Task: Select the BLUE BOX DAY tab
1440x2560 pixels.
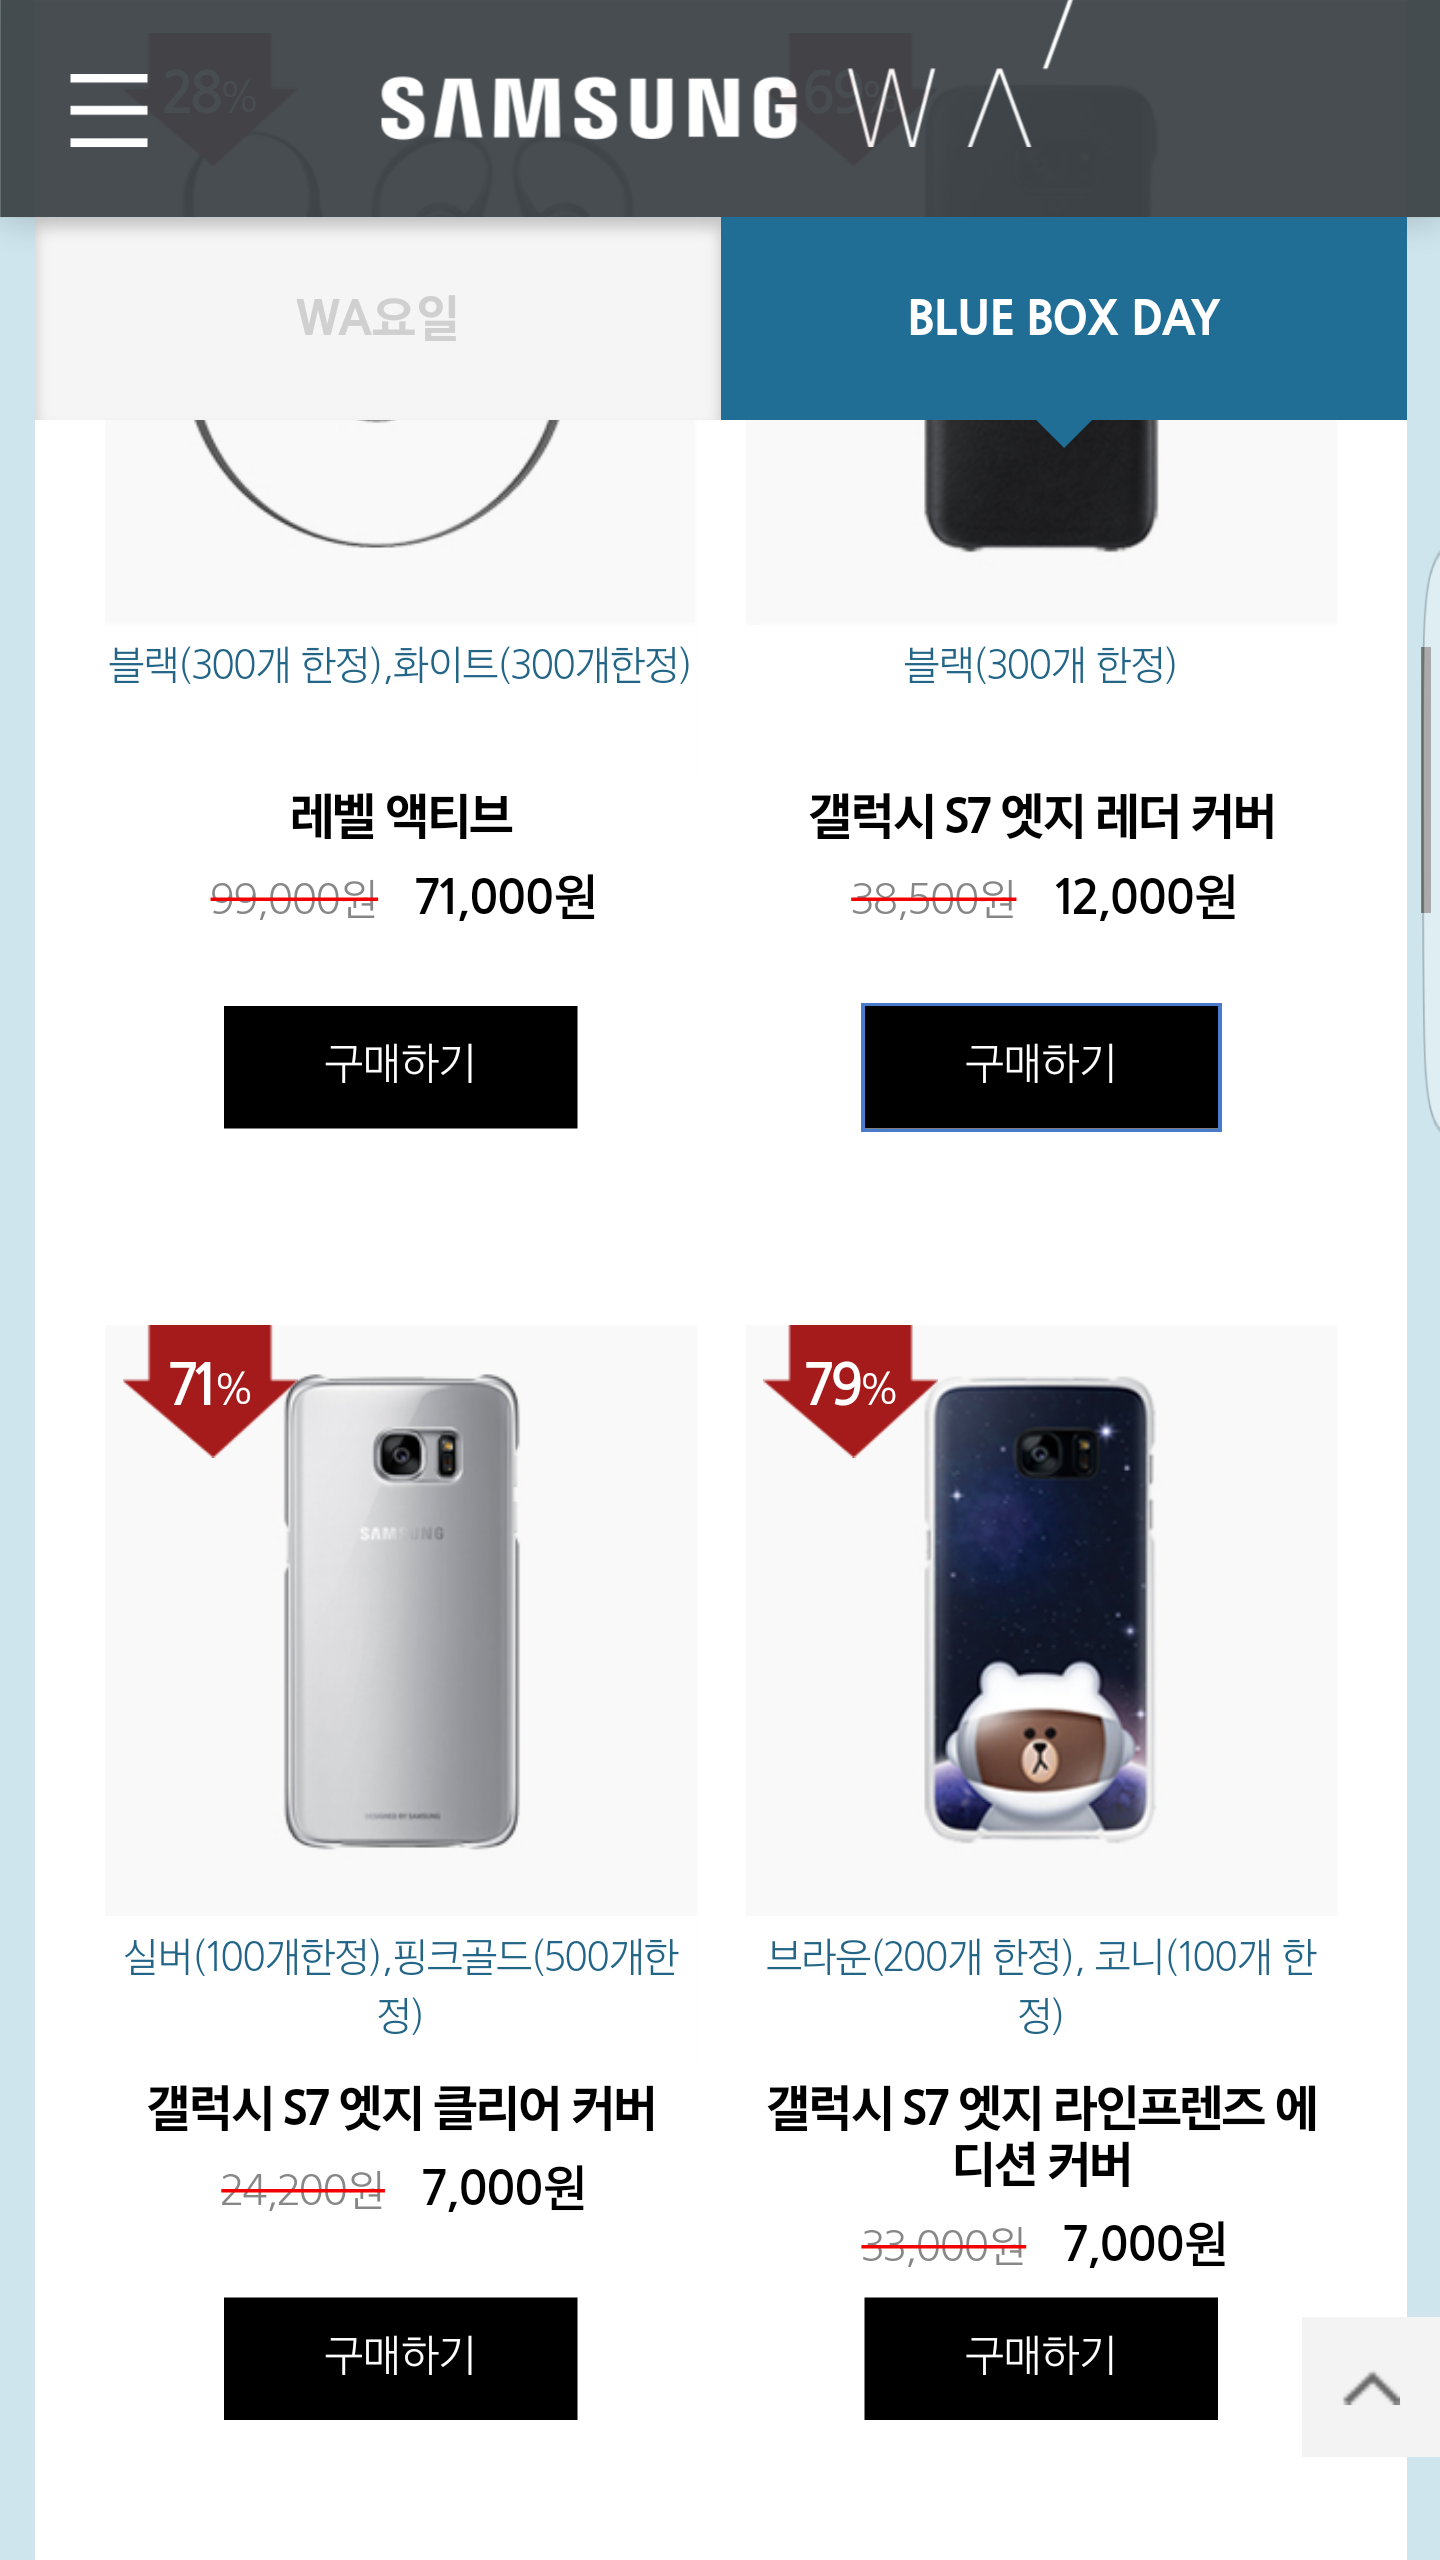Action: click(1063, 318)
